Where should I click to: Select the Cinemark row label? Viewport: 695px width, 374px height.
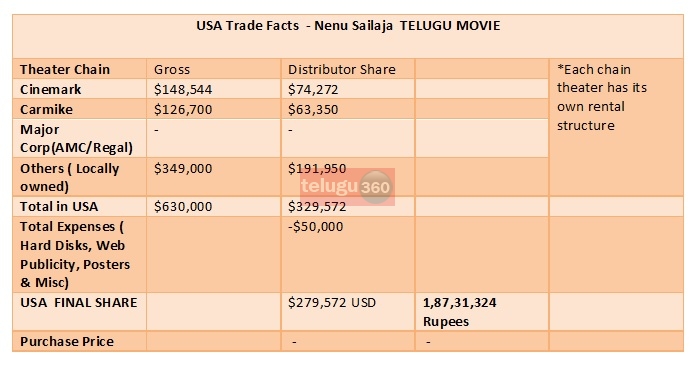coord(51,90)
